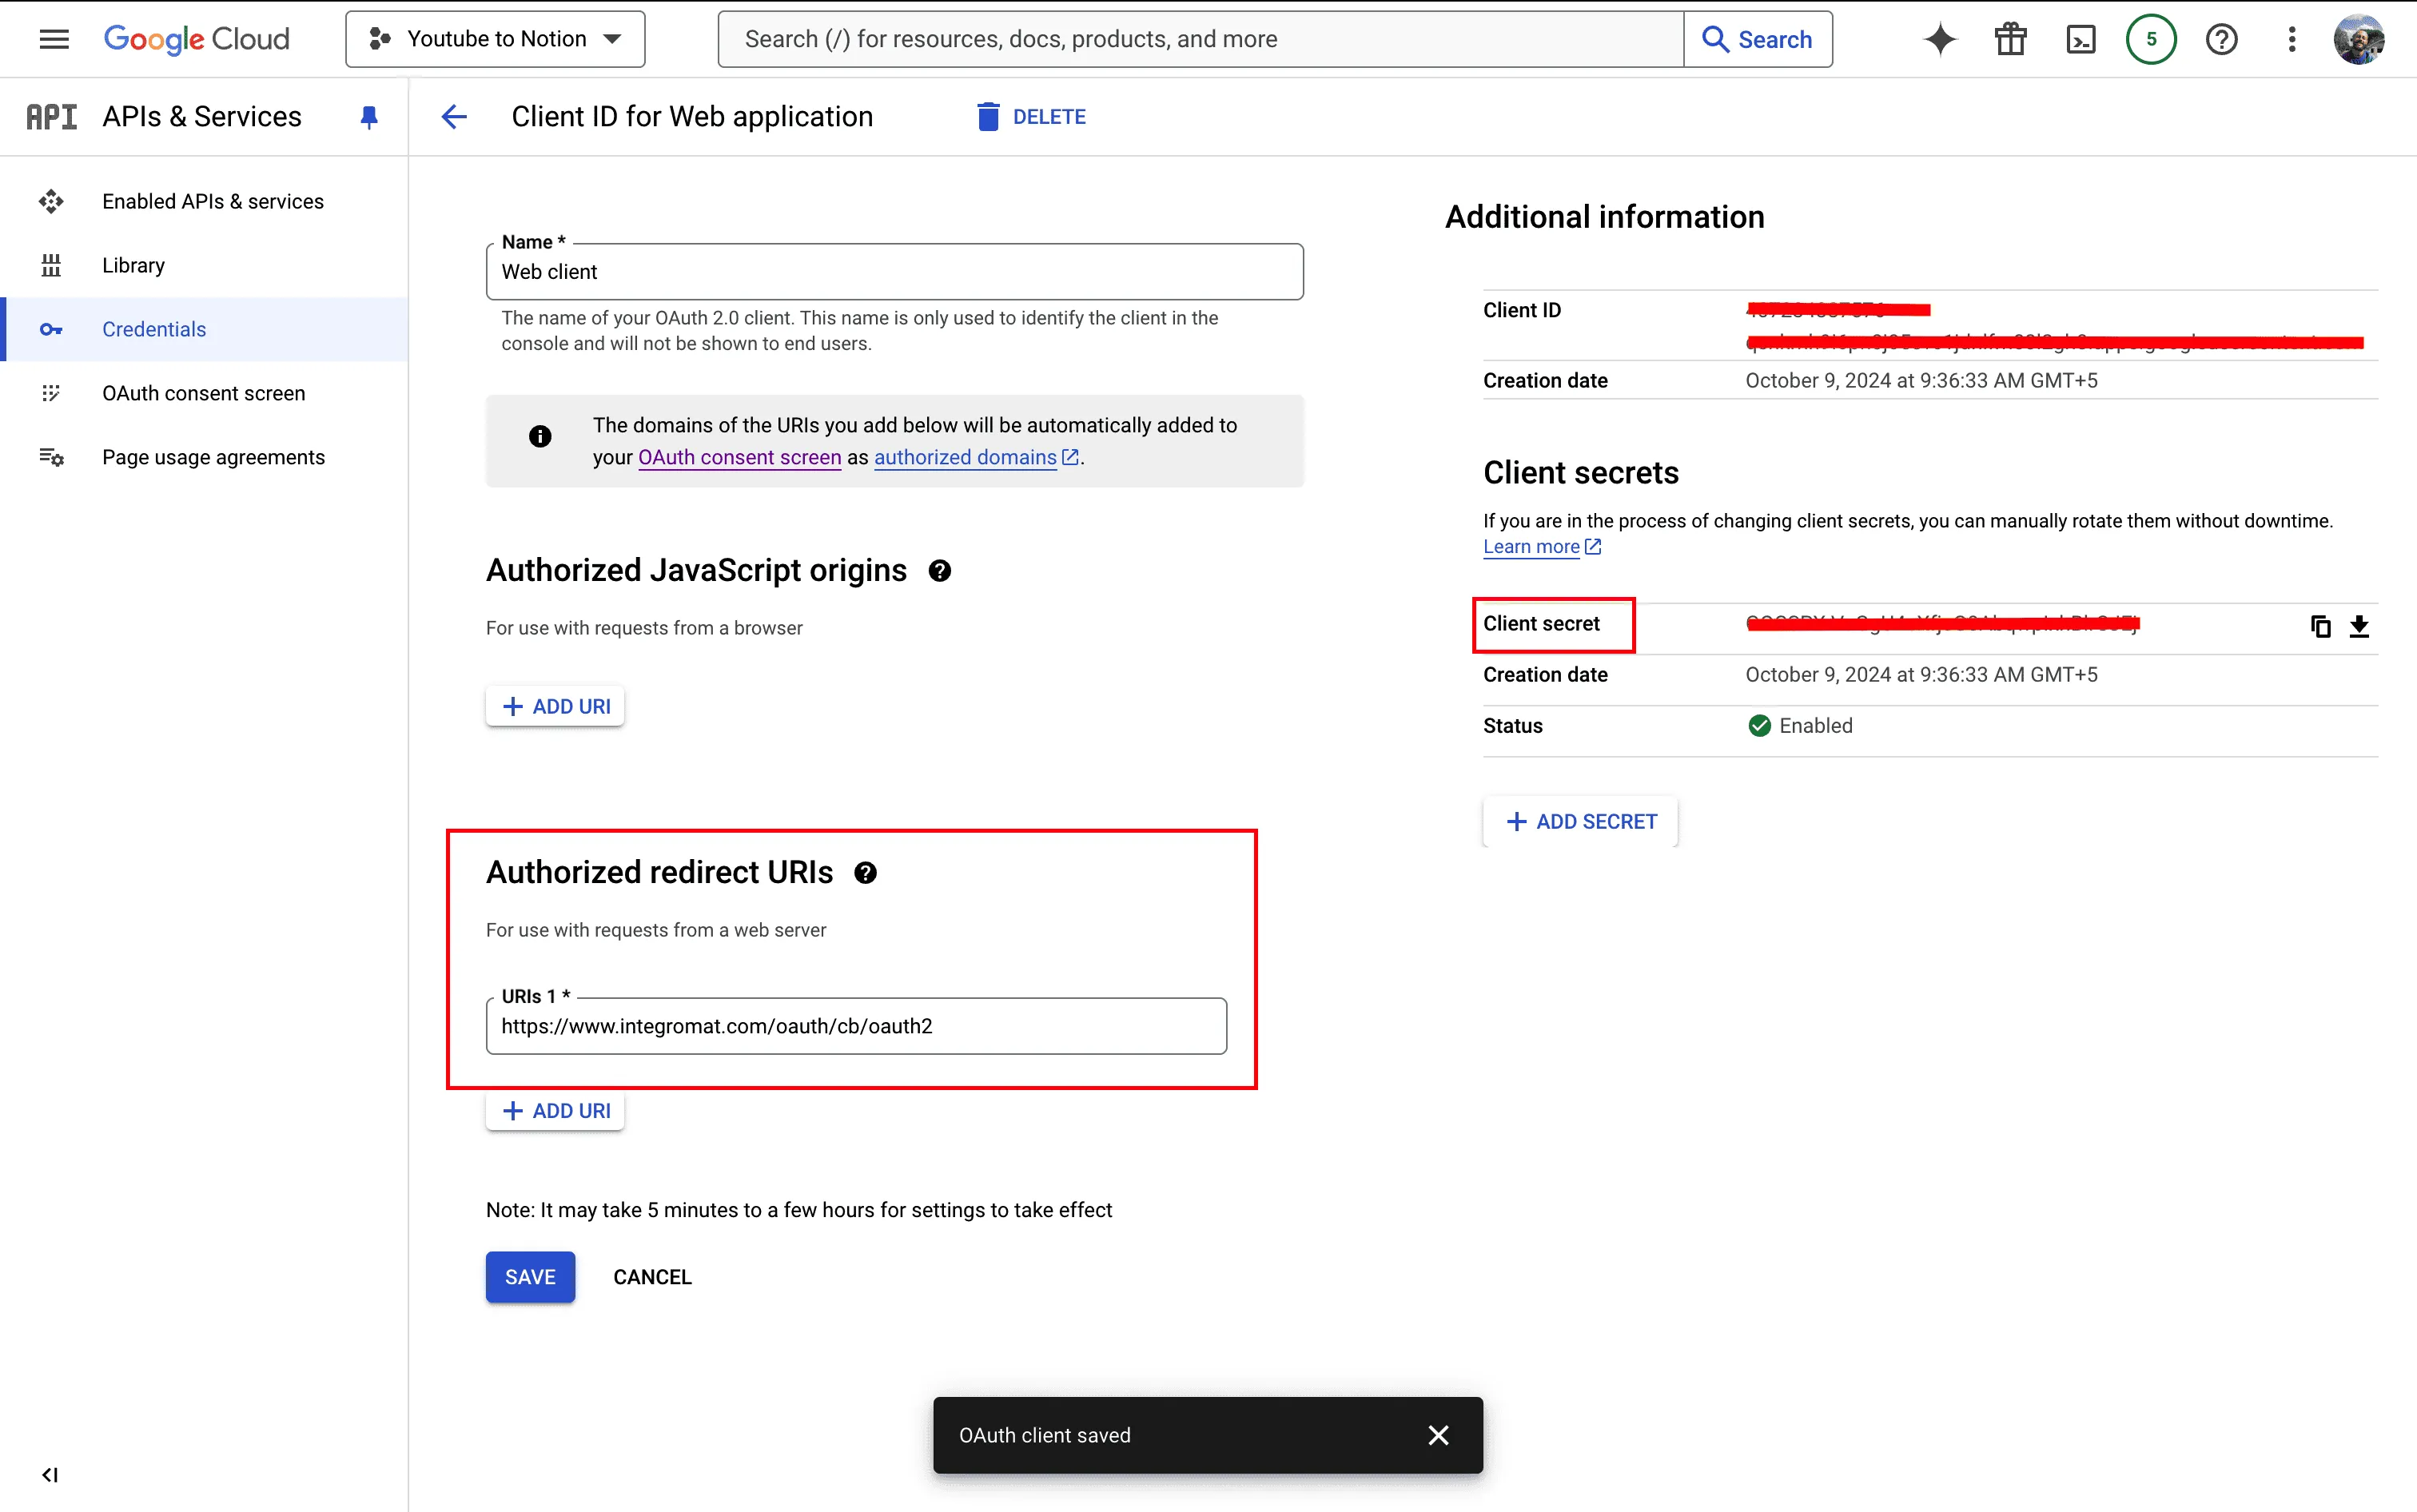Screen dimensions: 2417x1512
Task: Show help for Authorized redirect URIs
Action: [865, 873]
